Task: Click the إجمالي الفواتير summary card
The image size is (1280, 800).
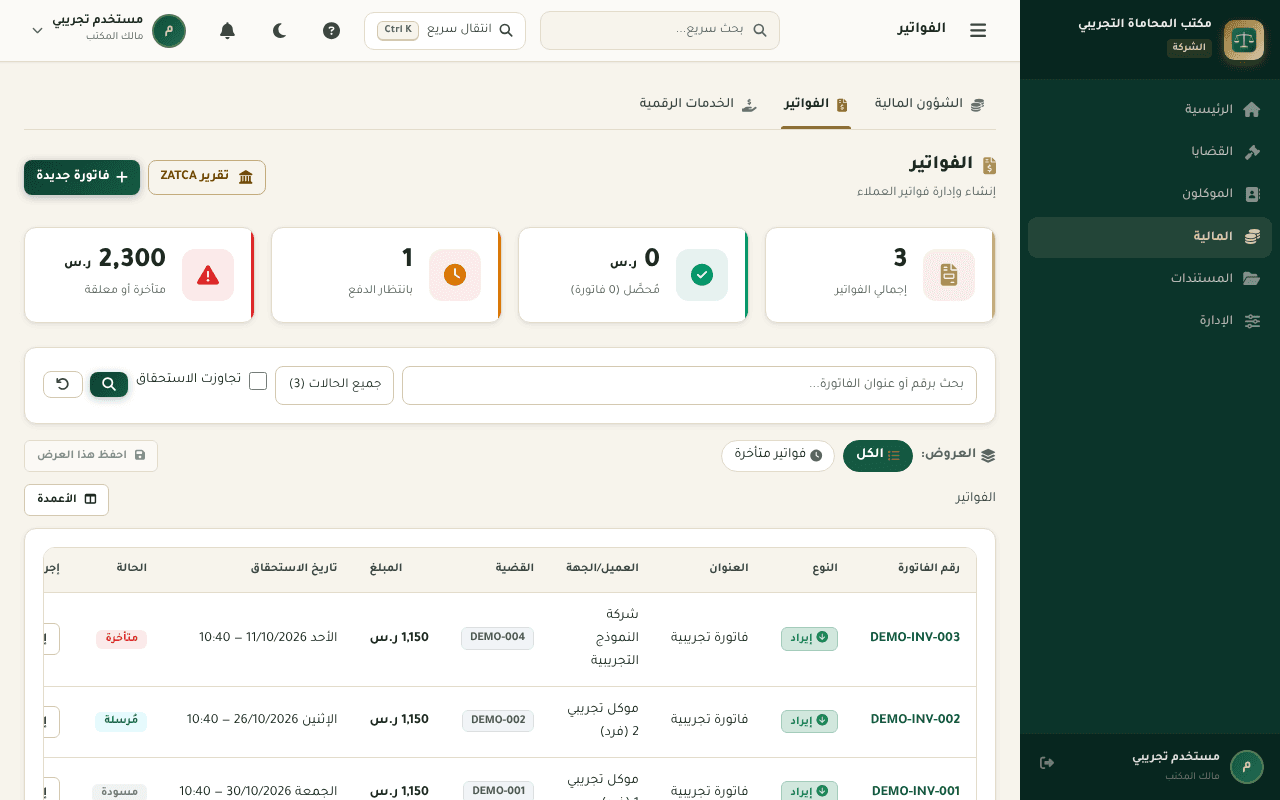Action: coord(880,275)
